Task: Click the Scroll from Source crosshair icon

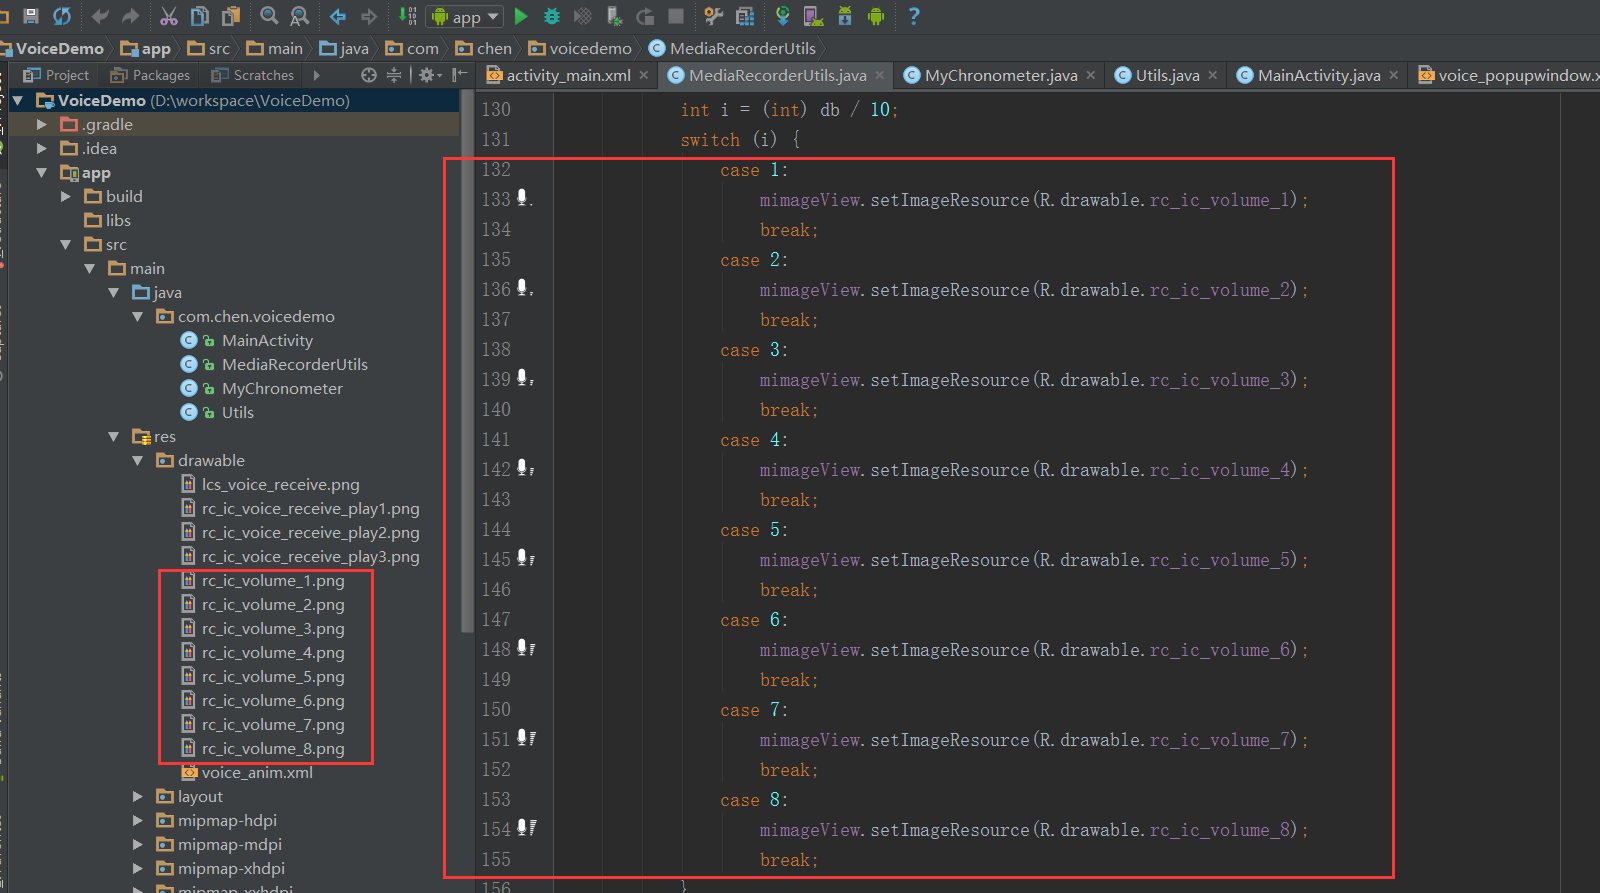Action: tap(369, 75)
